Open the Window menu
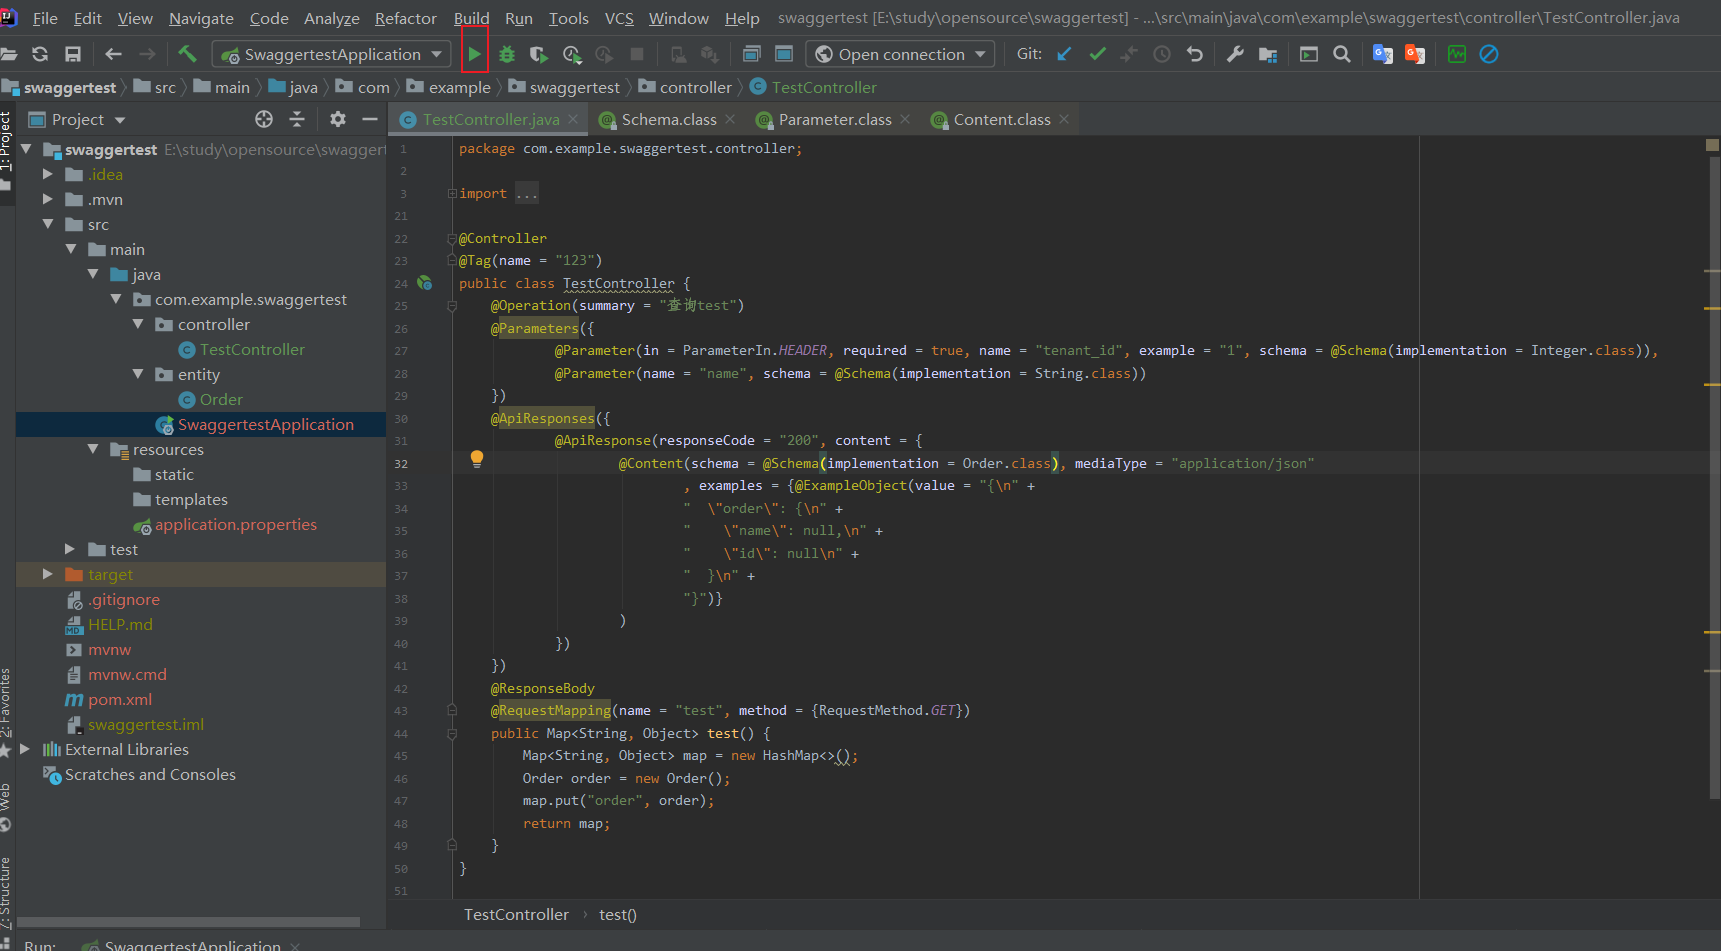 click(678, 18)
